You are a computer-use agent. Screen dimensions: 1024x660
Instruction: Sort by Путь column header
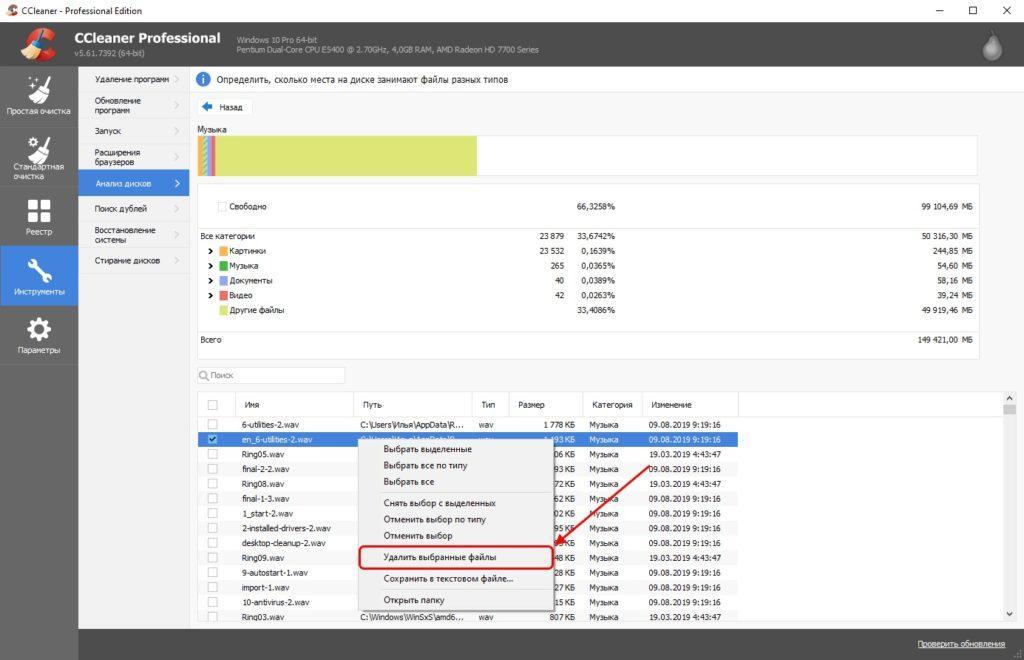pos(413,405)
